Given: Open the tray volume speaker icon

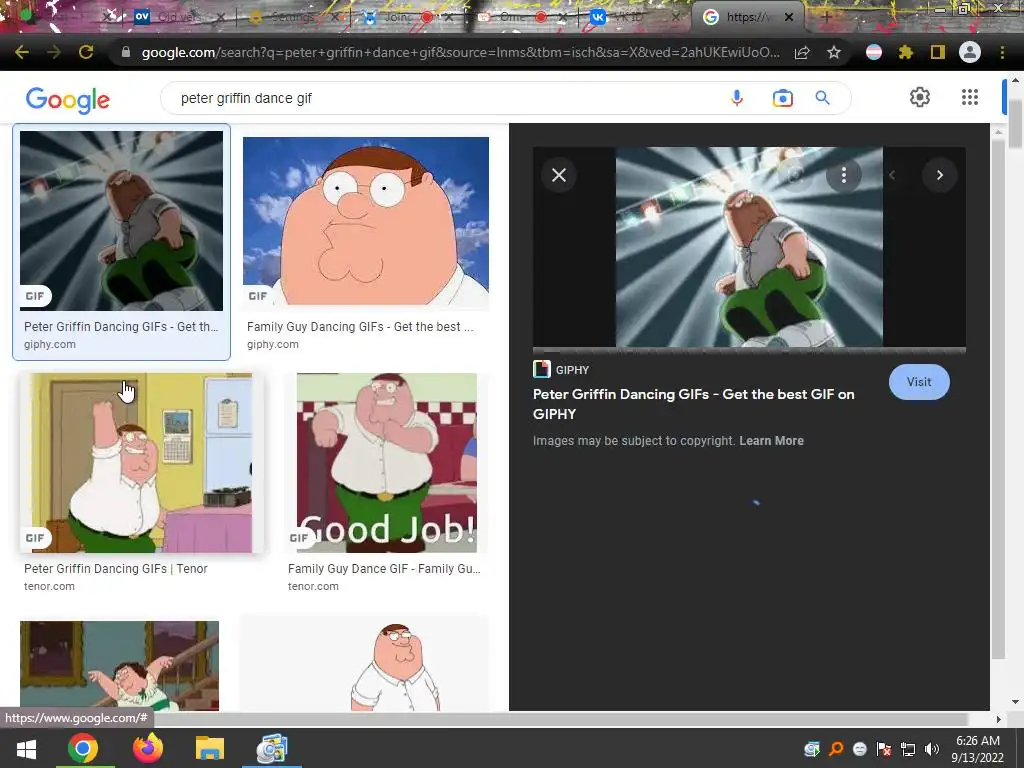Looking at the screenshot, I should pos(932,749).
